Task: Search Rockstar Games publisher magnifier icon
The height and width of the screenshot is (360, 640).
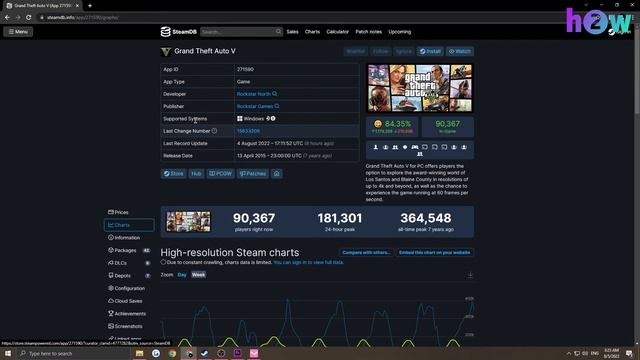Action: 277,106
